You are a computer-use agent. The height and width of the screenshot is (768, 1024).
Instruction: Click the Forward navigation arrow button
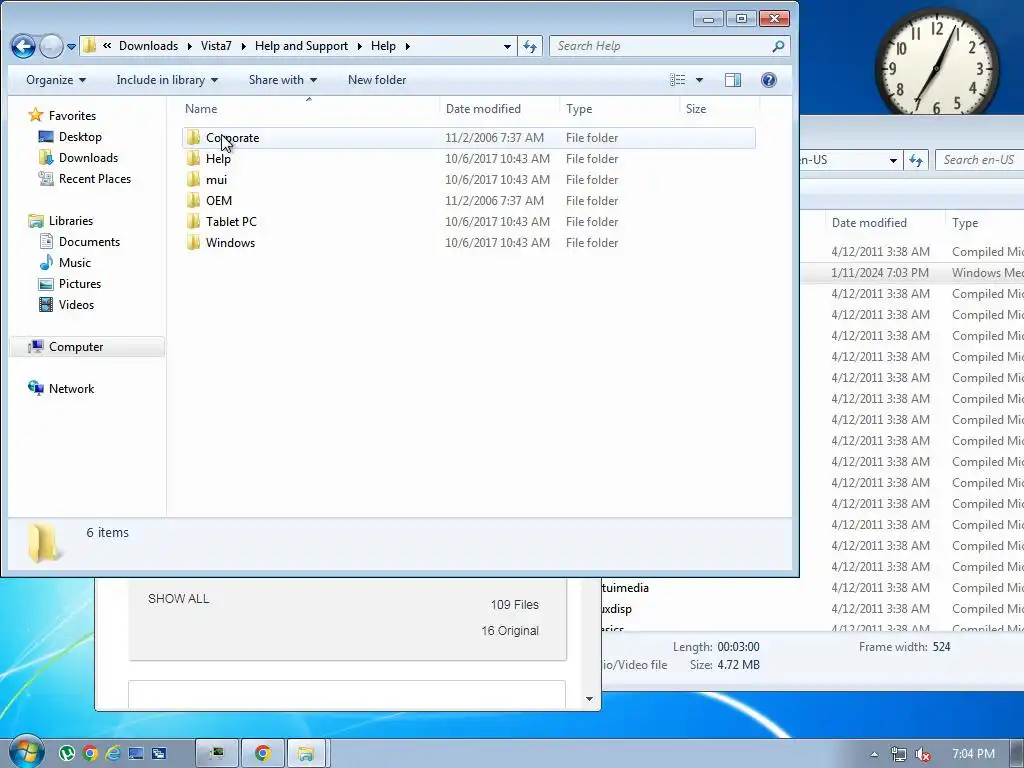(51, 46)
